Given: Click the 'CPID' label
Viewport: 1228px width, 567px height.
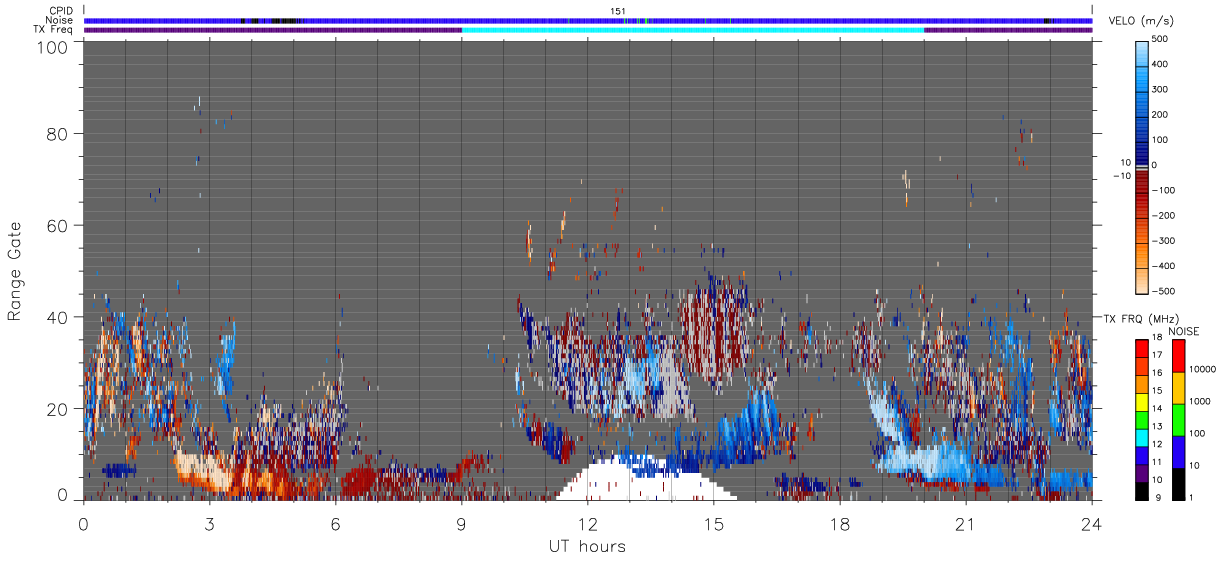Looking at the screenshot, I should (61, 11).
